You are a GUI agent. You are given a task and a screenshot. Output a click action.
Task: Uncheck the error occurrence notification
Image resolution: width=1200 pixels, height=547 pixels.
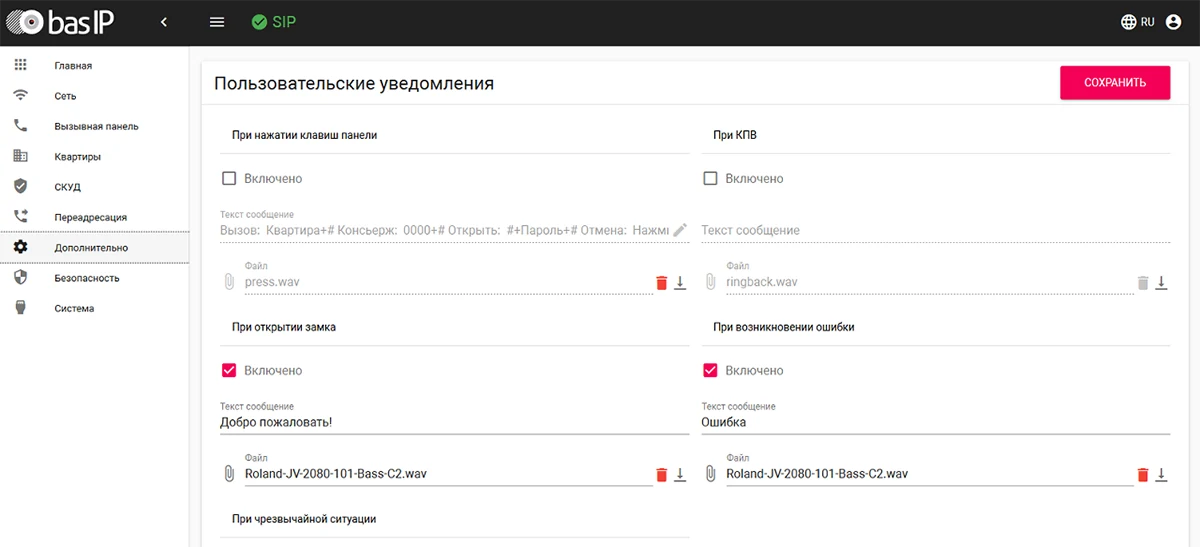coord(711,371)
